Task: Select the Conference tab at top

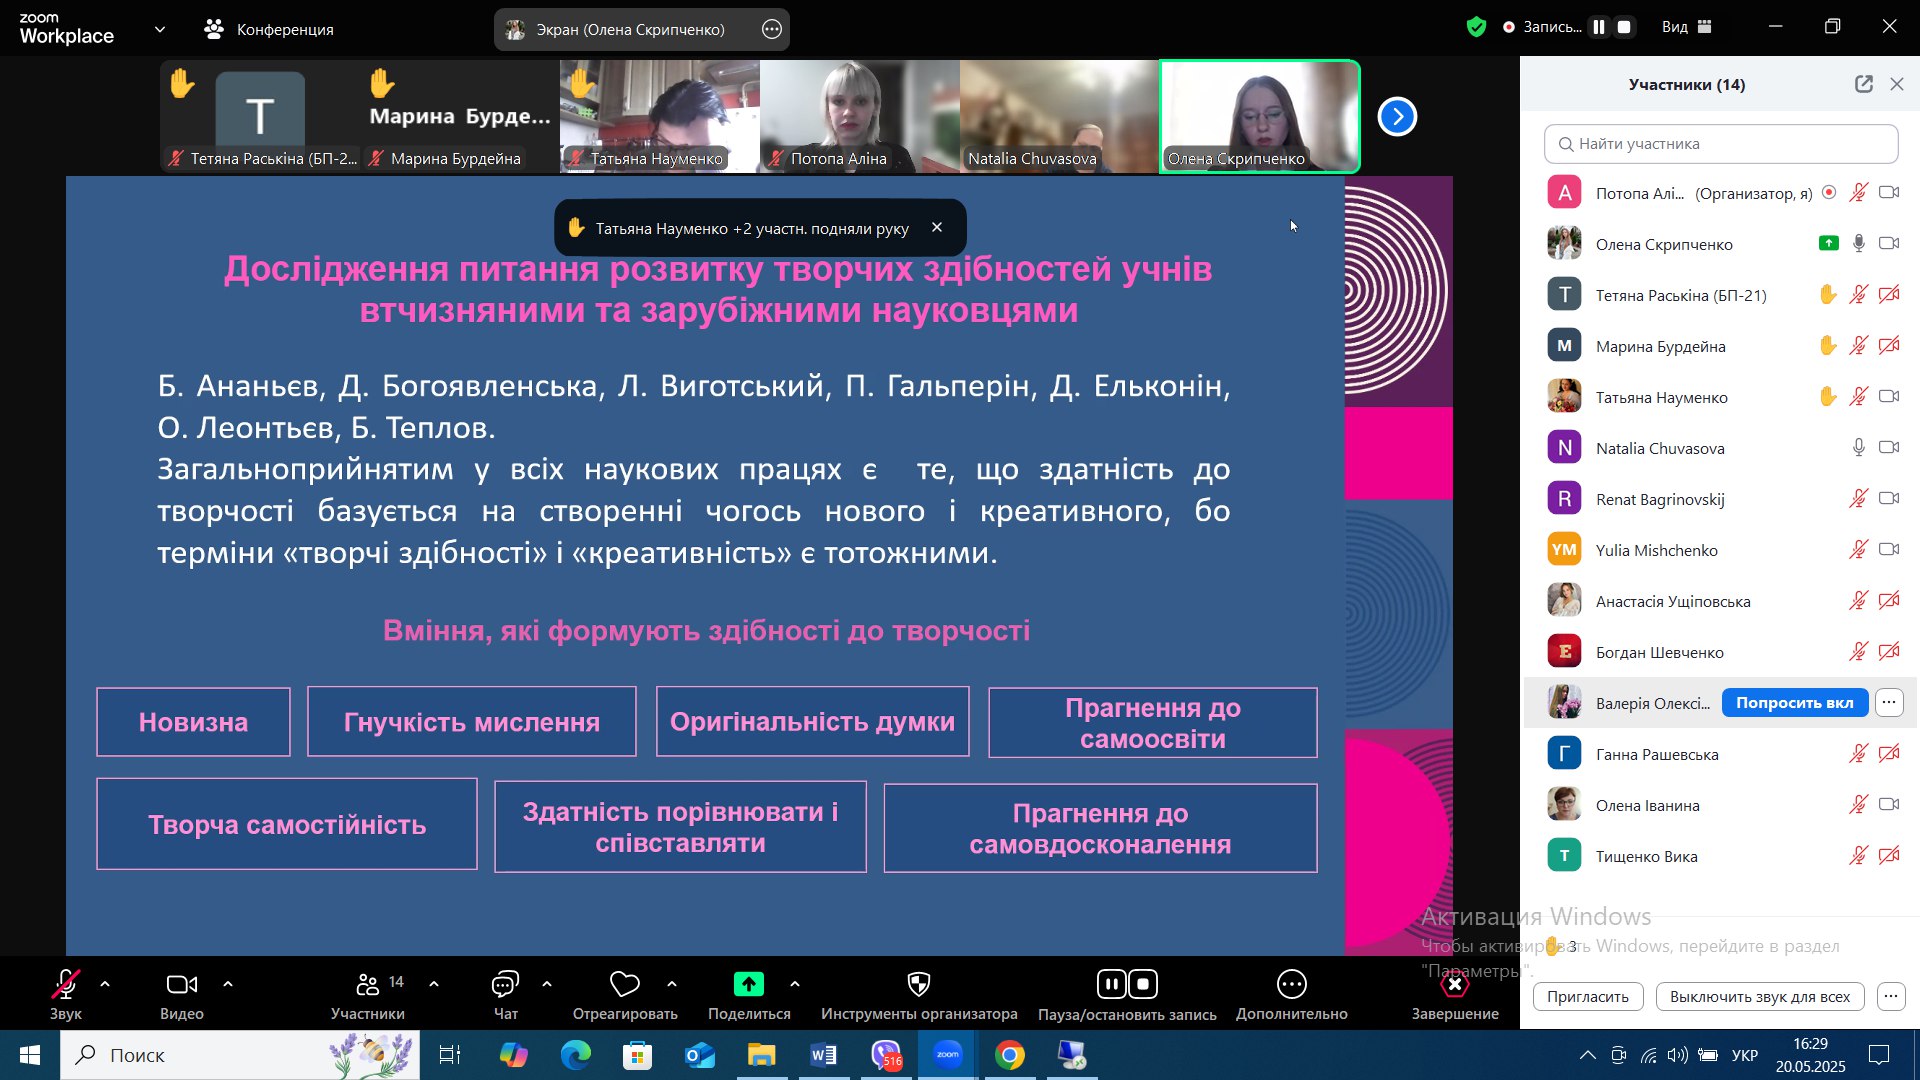Action: tap(269, 29)
